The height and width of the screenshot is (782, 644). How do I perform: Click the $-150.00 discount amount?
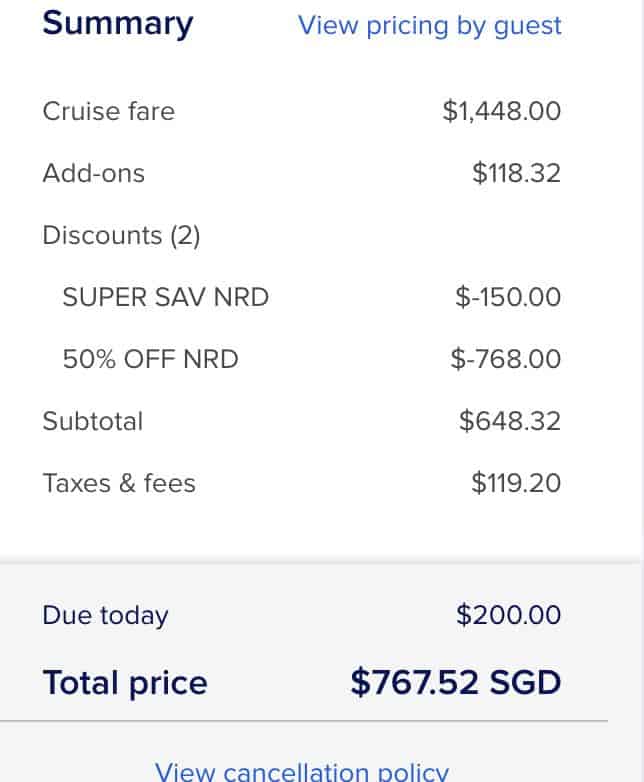pos(508,297)
